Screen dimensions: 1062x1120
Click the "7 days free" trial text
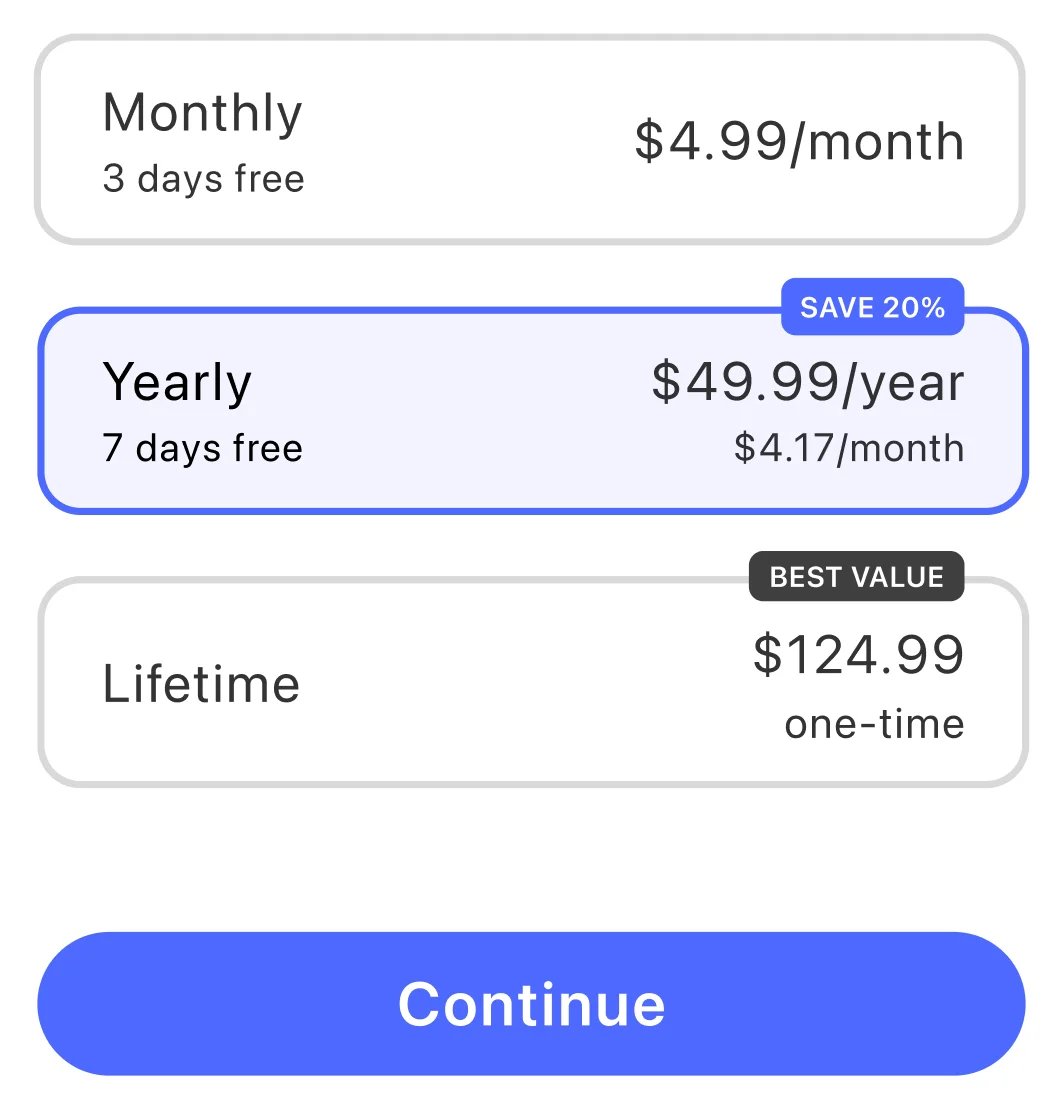tap(202, 448)
